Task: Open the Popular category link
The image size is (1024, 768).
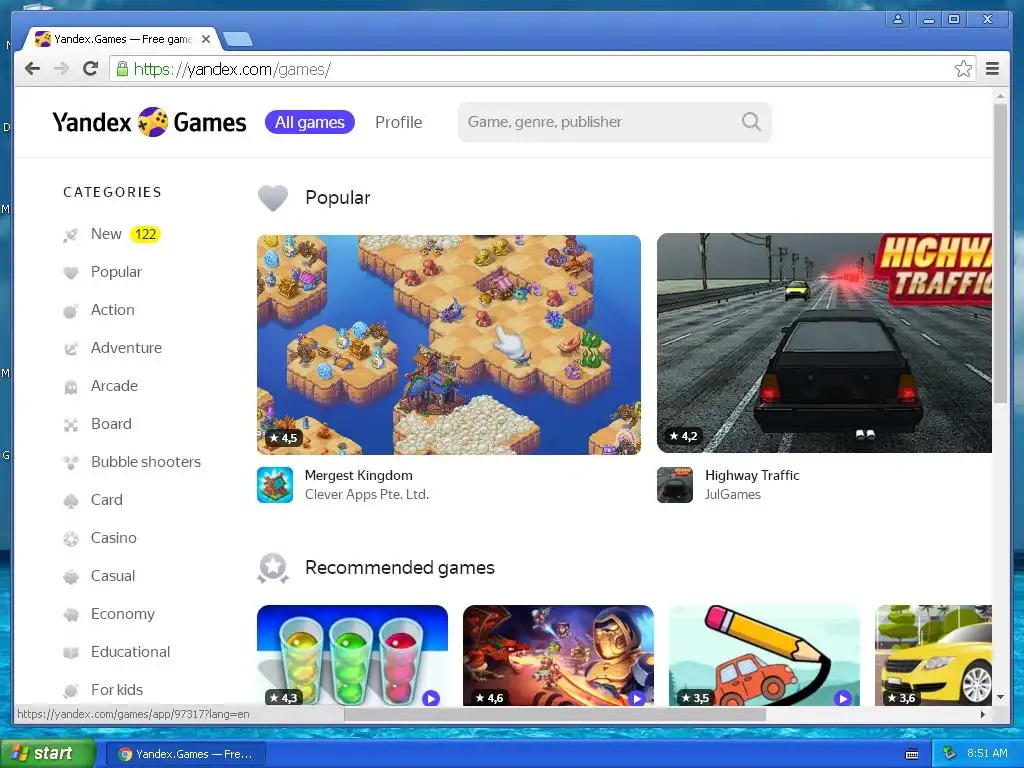Action: [116, 272]
